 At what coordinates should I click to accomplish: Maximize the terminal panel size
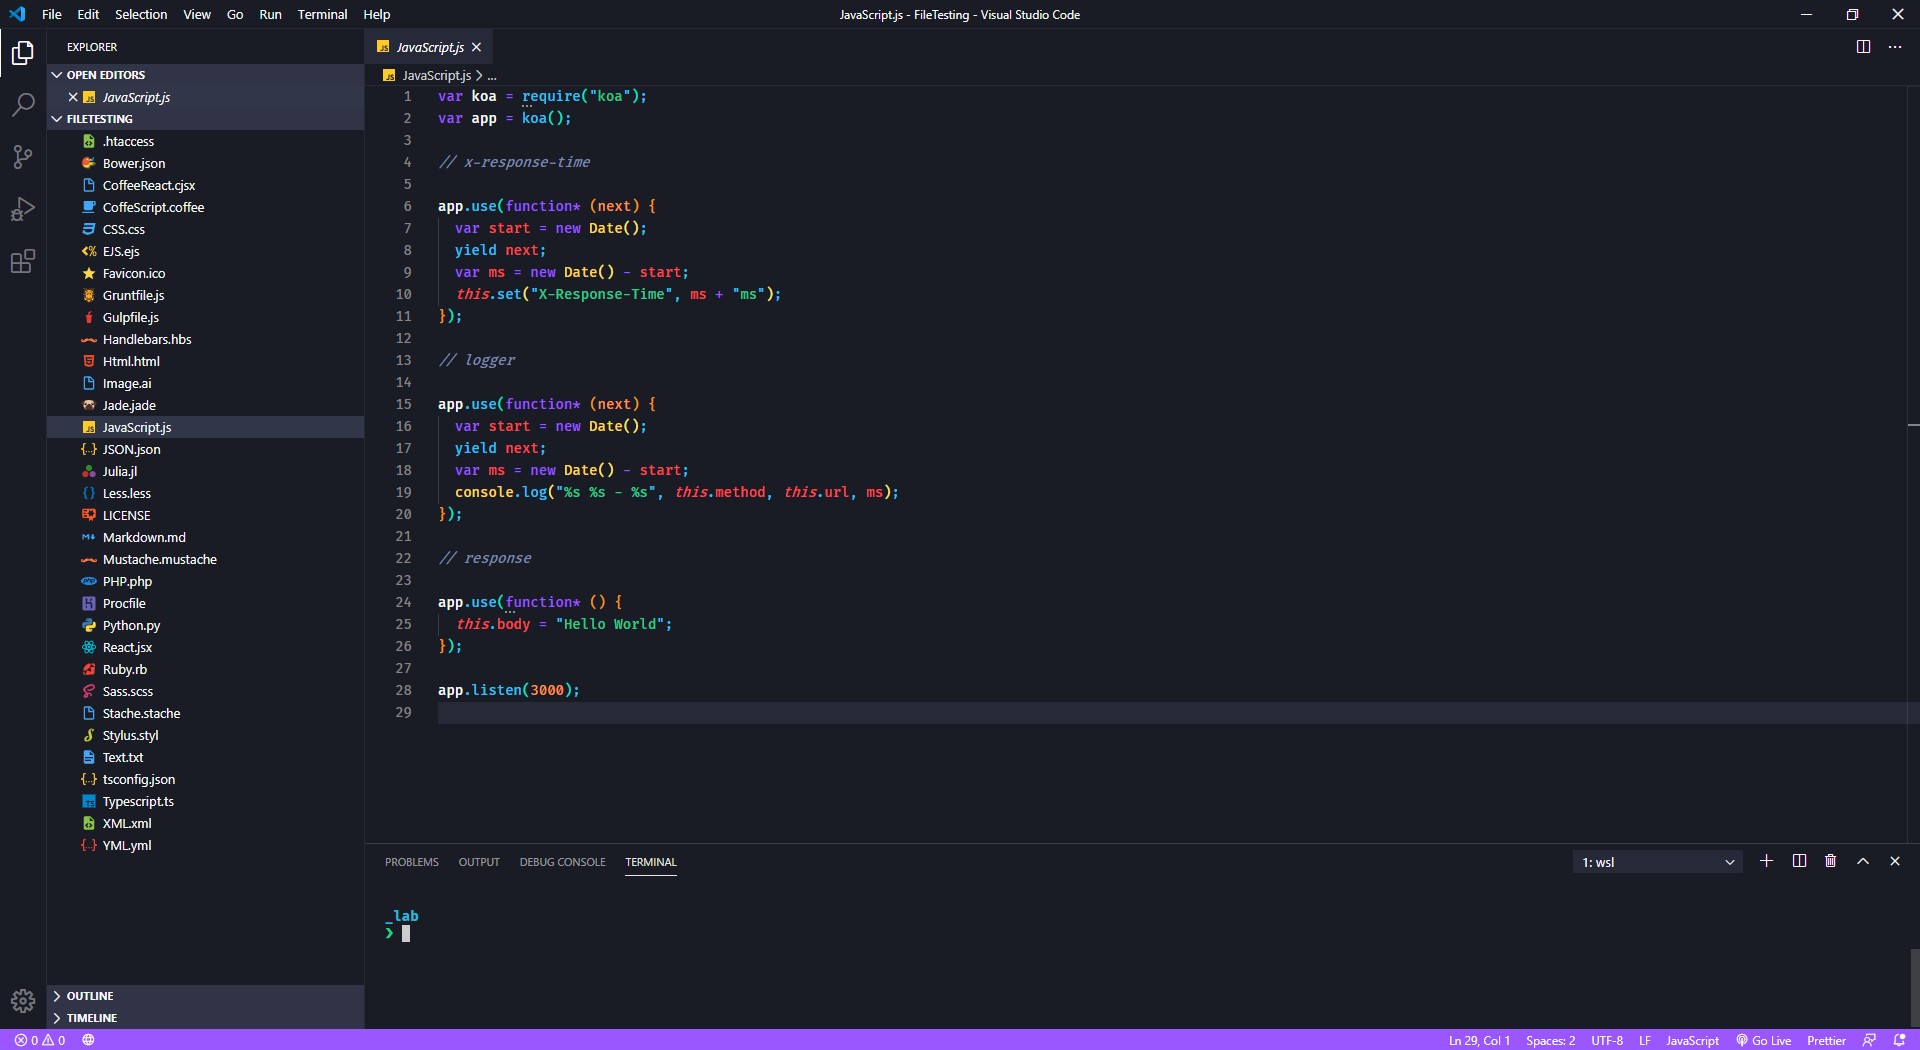pyautogui.click(x=1863, y=861)
